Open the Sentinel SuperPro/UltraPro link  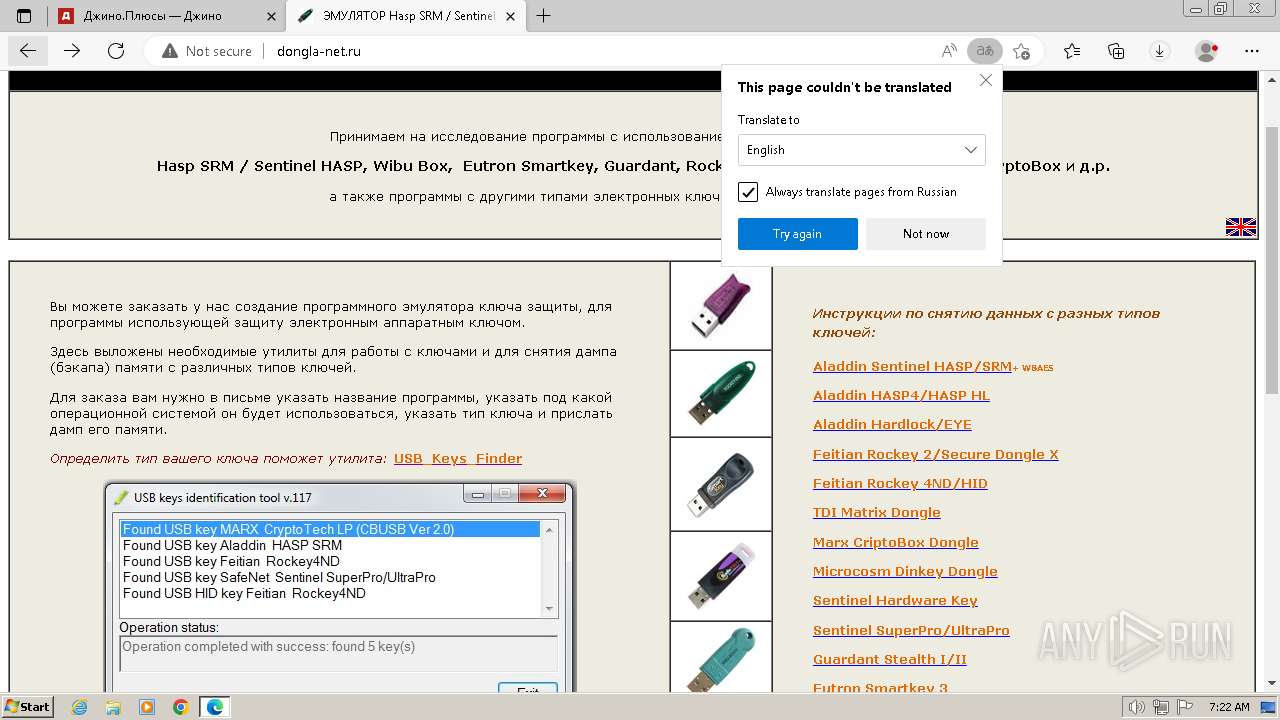(x=911, y=631)
